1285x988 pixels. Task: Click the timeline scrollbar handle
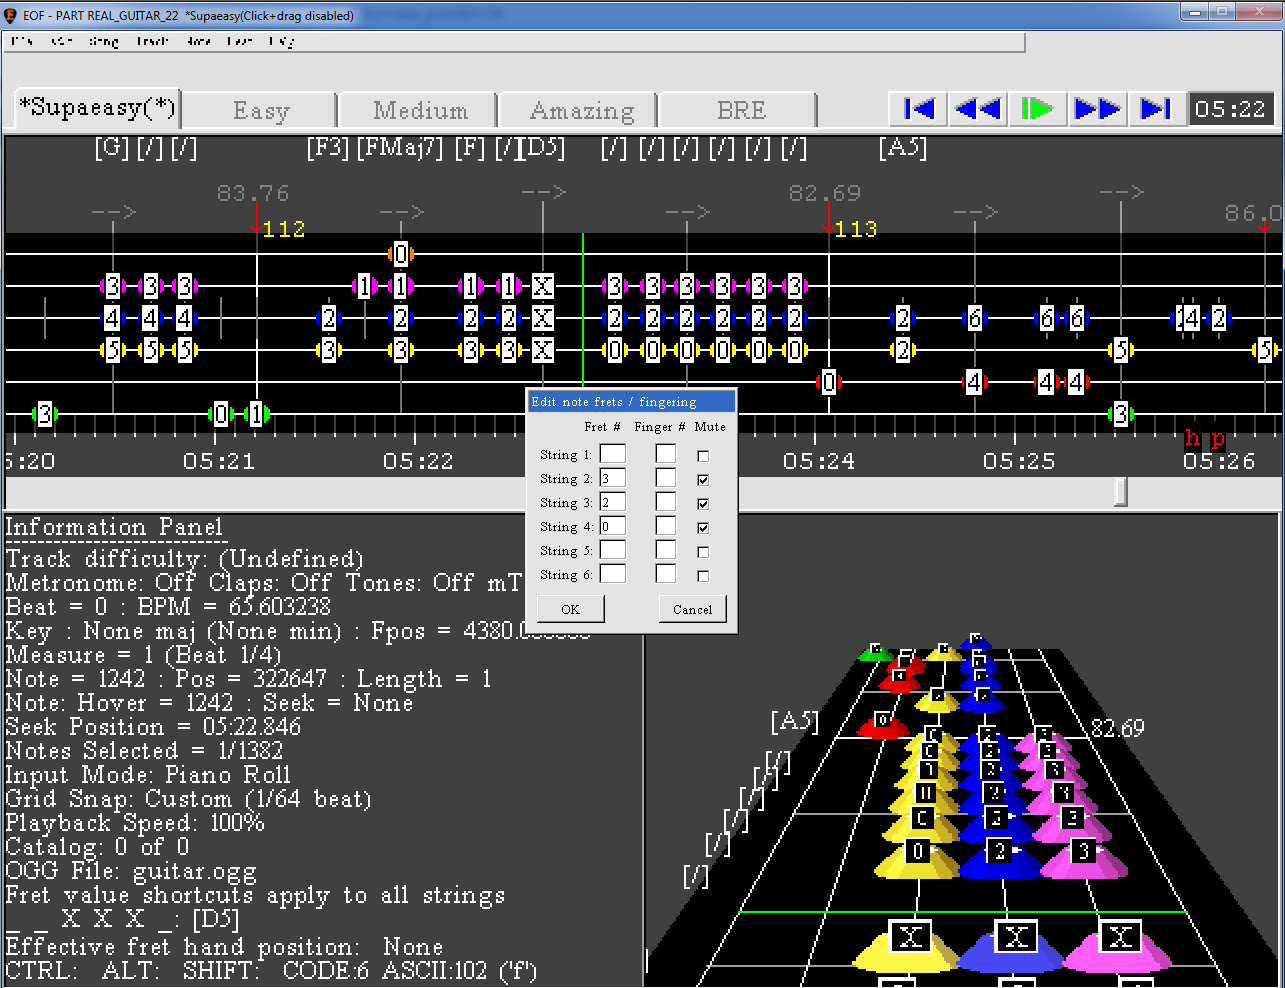tap(1121, 492)
